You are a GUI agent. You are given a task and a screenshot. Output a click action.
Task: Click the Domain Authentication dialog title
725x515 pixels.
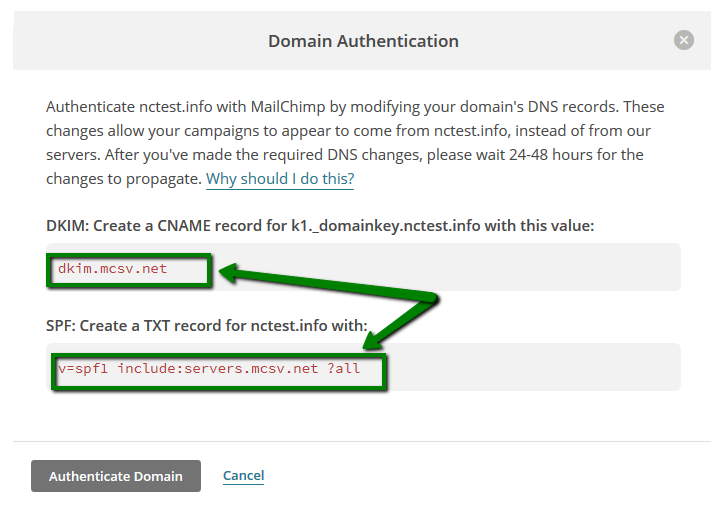[x=363, y=41]
